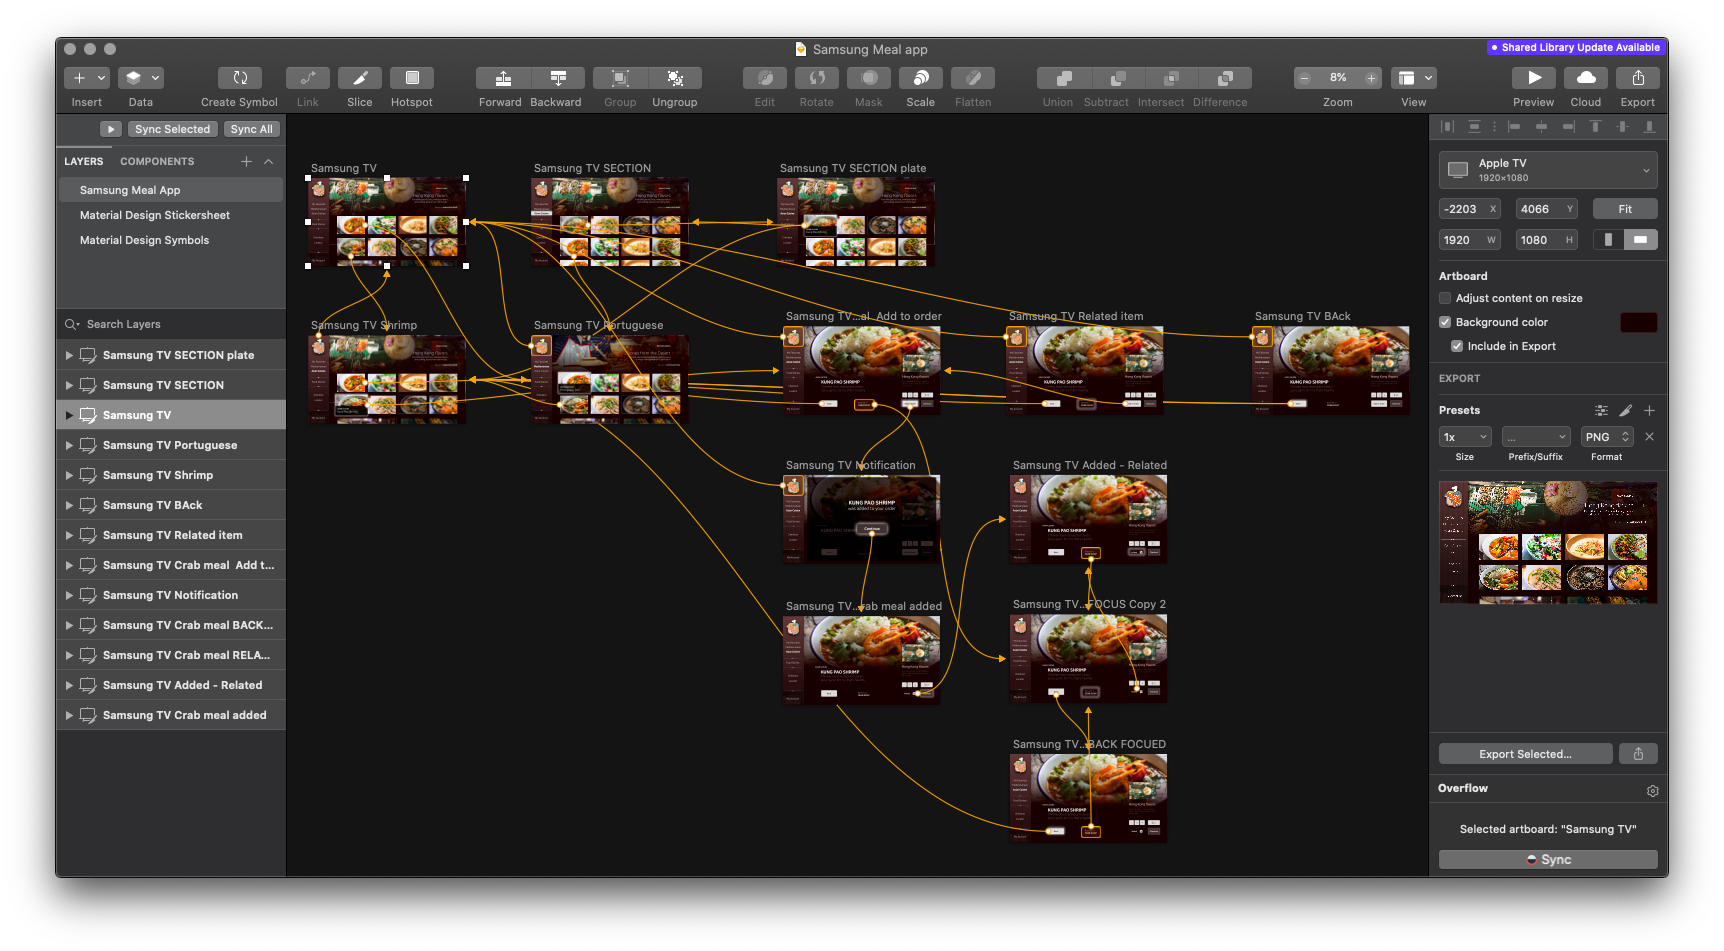Apply the Union boolean operation
This screenshot has height=951, width=1724.
(x=1064, y=78)
